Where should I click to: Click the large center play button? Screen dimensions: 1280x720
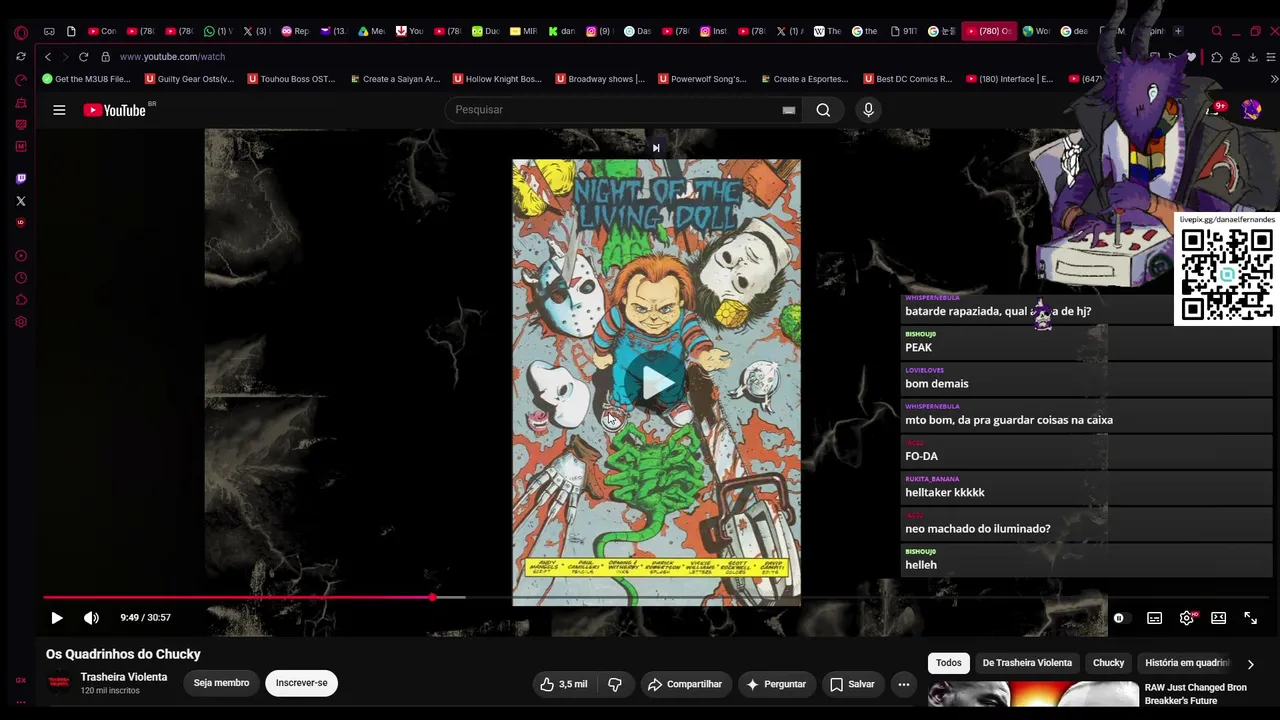point(656,381)
